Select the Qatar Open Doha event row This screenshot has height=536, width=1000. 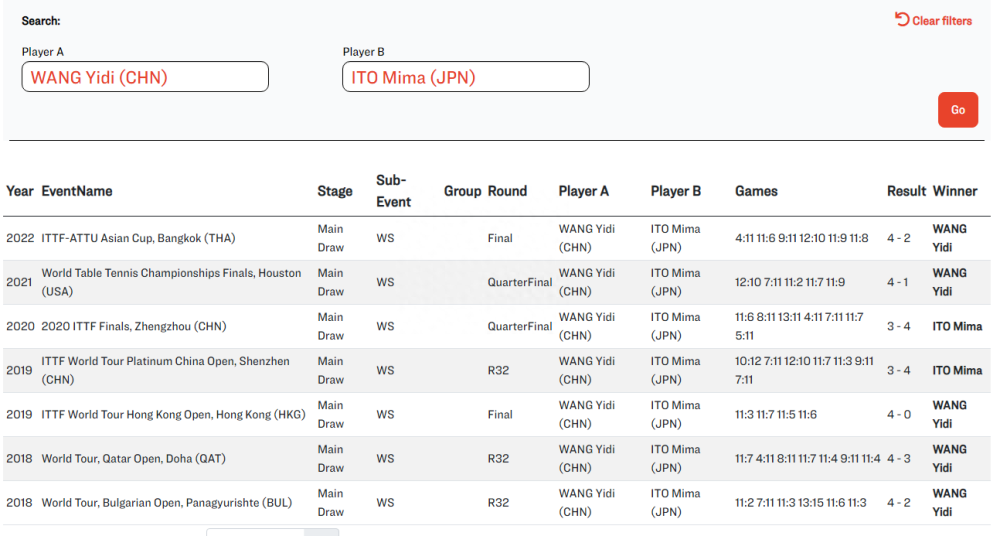497,458
